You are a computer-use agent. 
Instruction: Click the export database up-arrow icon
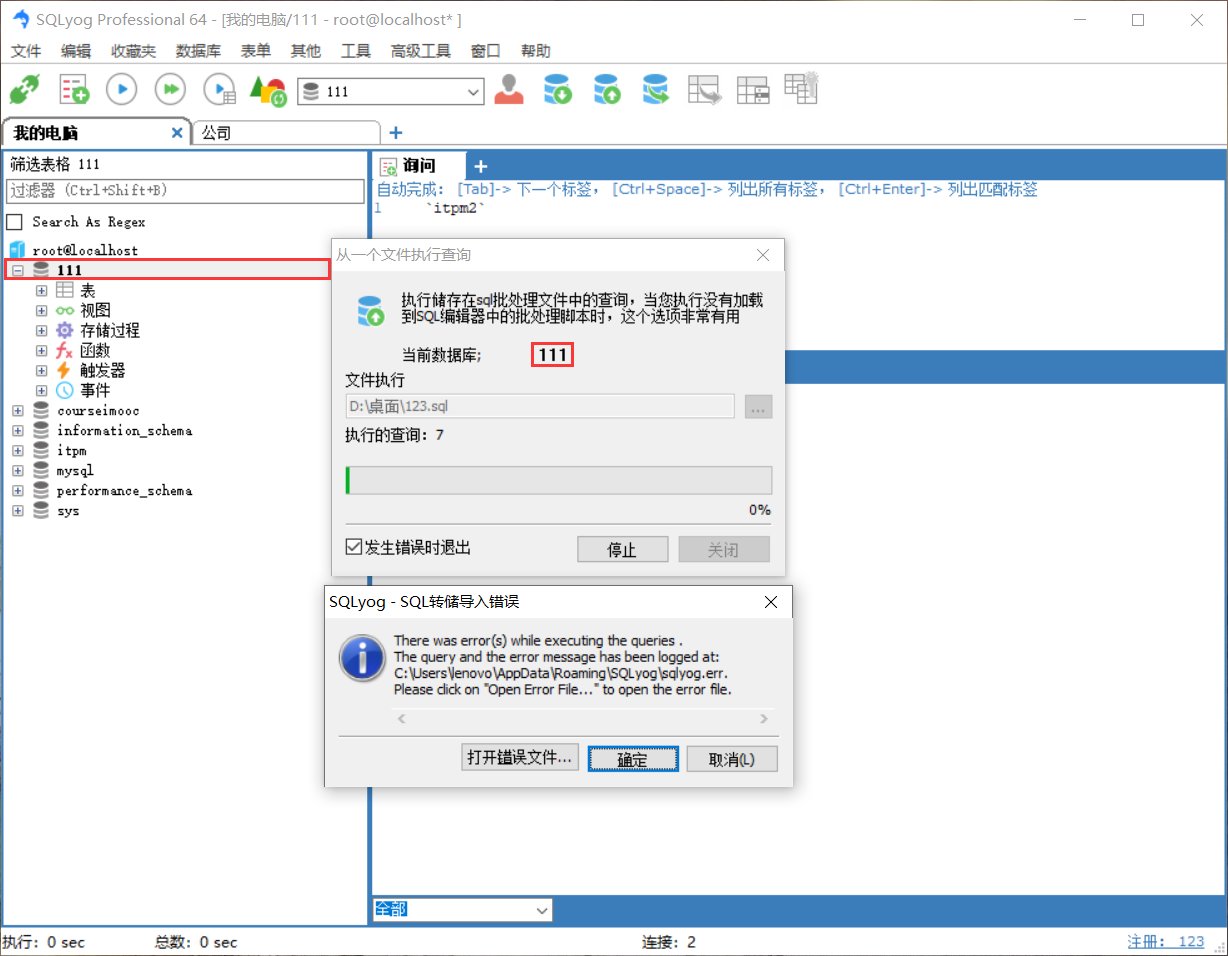coord(607,89)
